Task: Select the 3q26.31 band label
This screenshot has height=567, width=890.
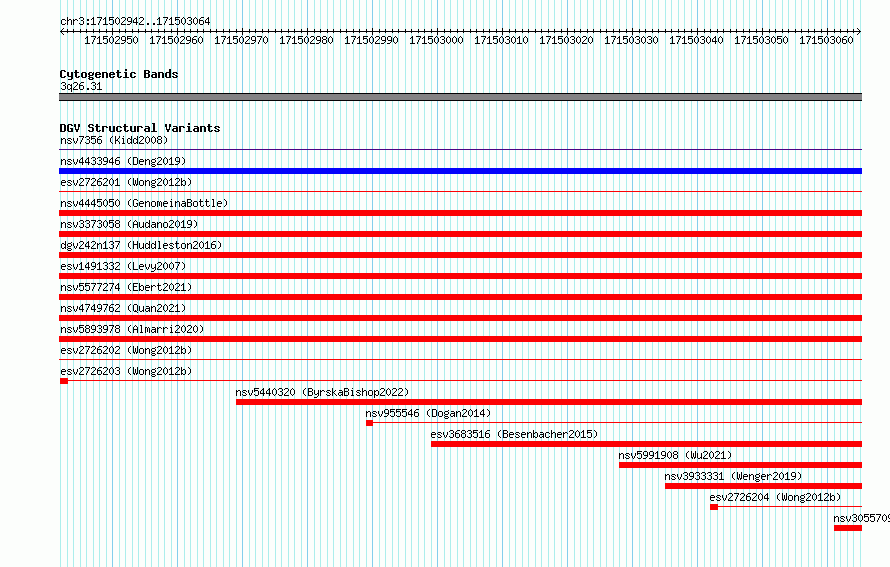Action: [81, 86]
